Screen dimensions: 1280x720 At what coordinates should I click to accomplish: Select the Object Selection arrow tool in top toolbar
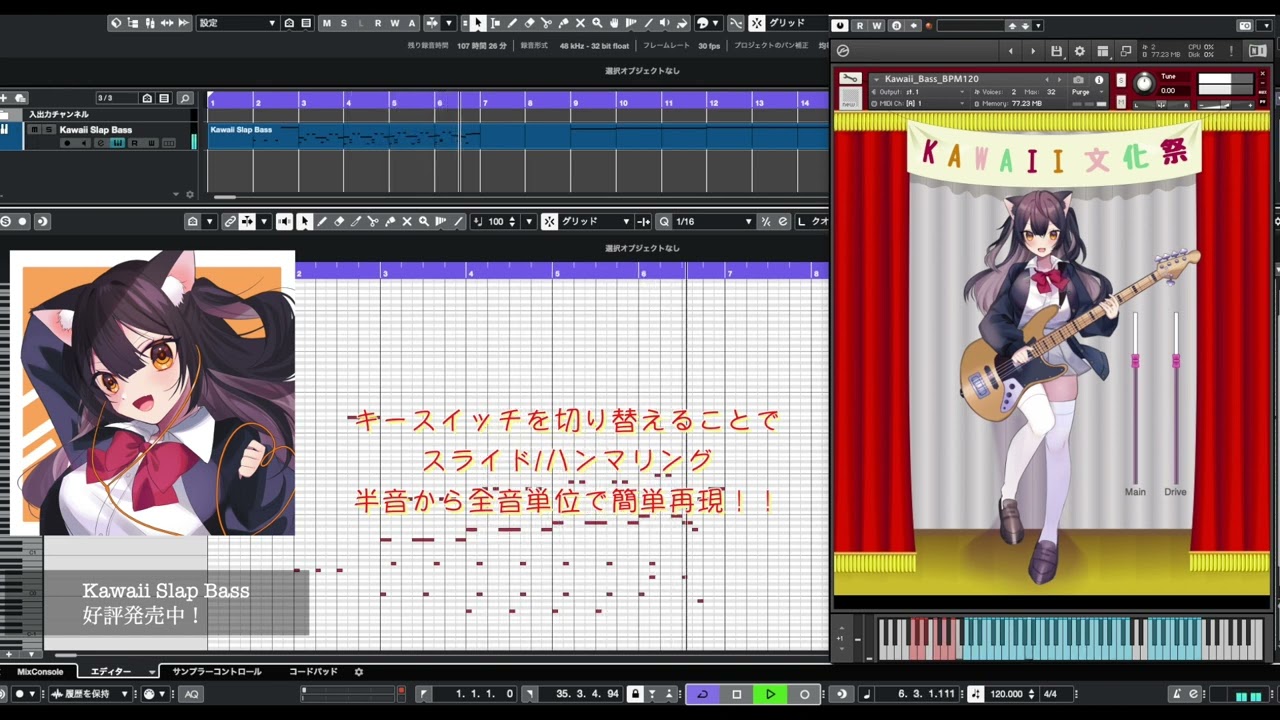[x=477, y=23]
